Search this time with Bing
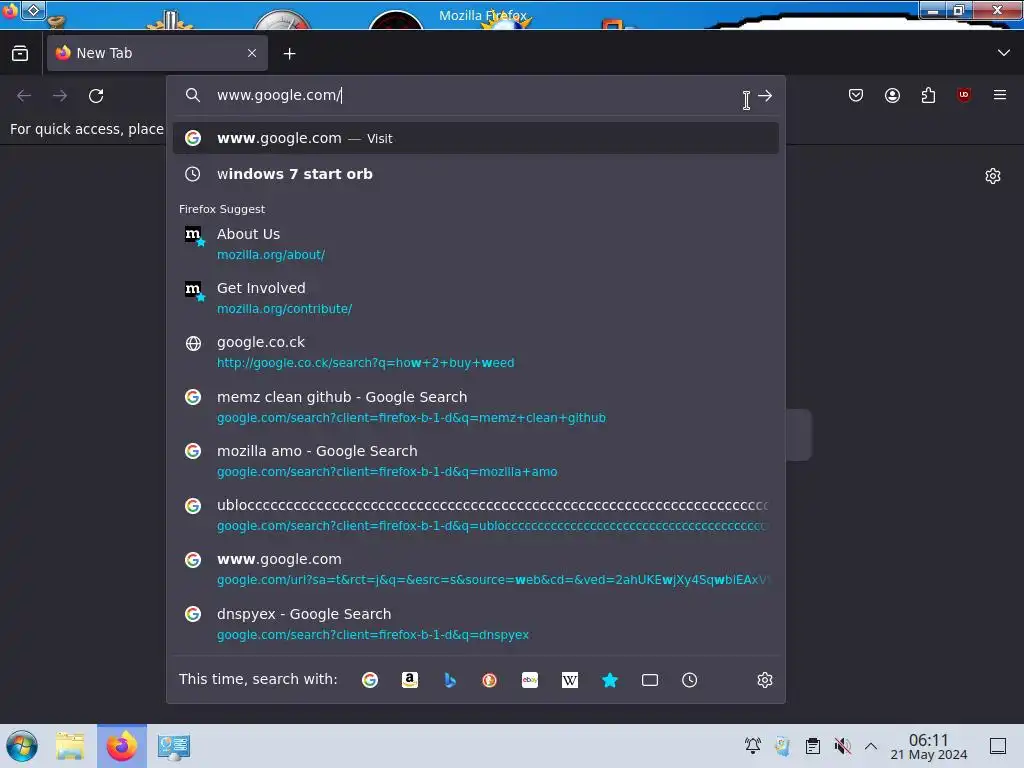 pos(449,680)
